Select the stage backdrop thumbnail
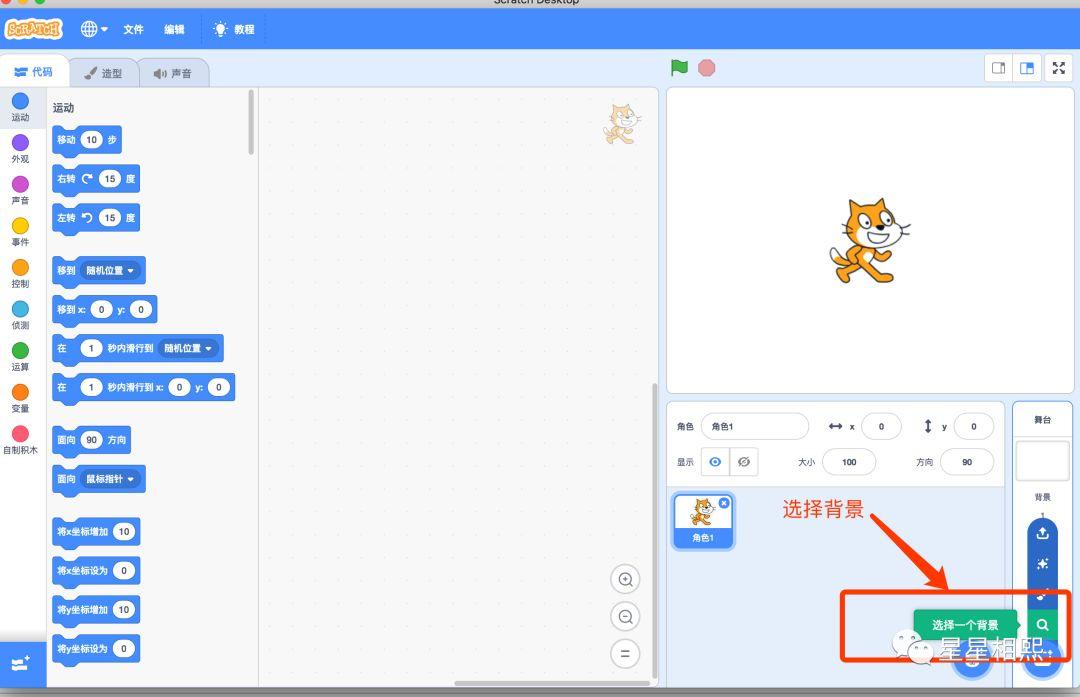Screen dimensions: 1080x697 [x=1042, y=461]
